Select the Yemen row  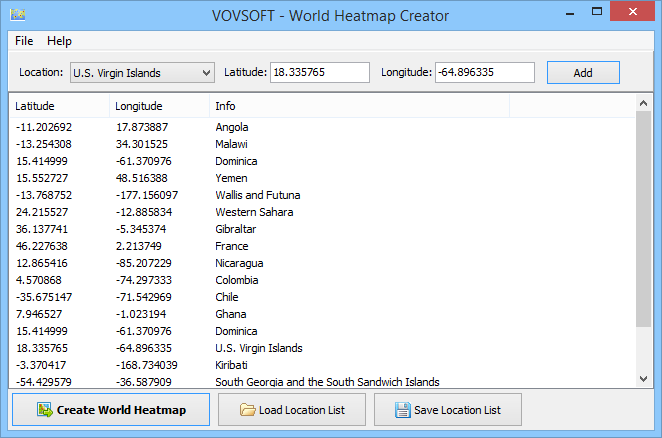coord(322,178)
